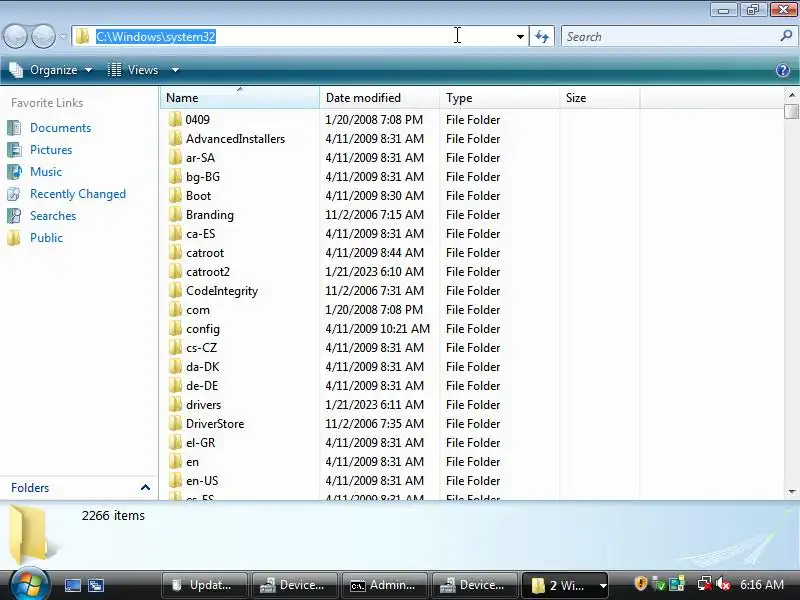This screenshot has height=600, width=800.
Task: Select the da-DK folder name
Action: pyautogui.click(x=203, y=366)
